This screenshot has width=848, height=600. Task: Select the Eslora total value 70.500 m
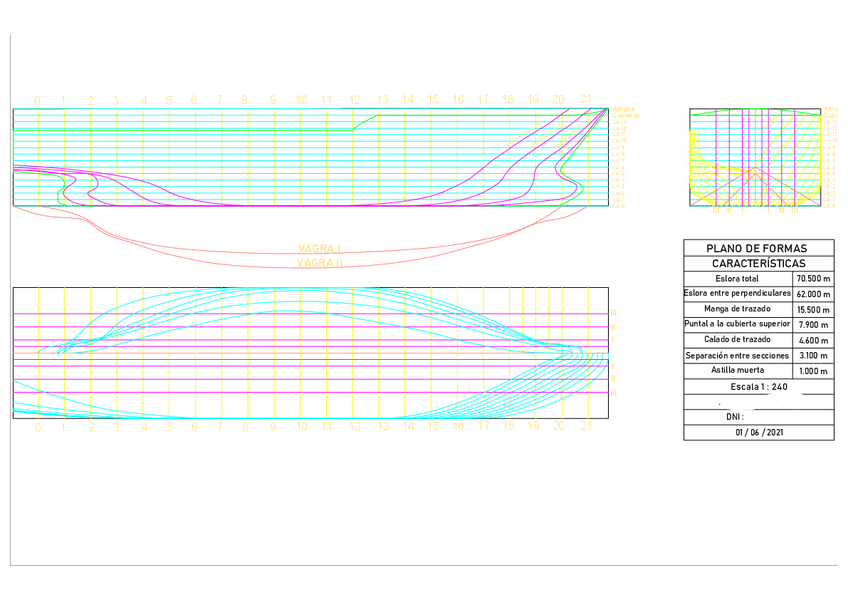pos(813,279)
